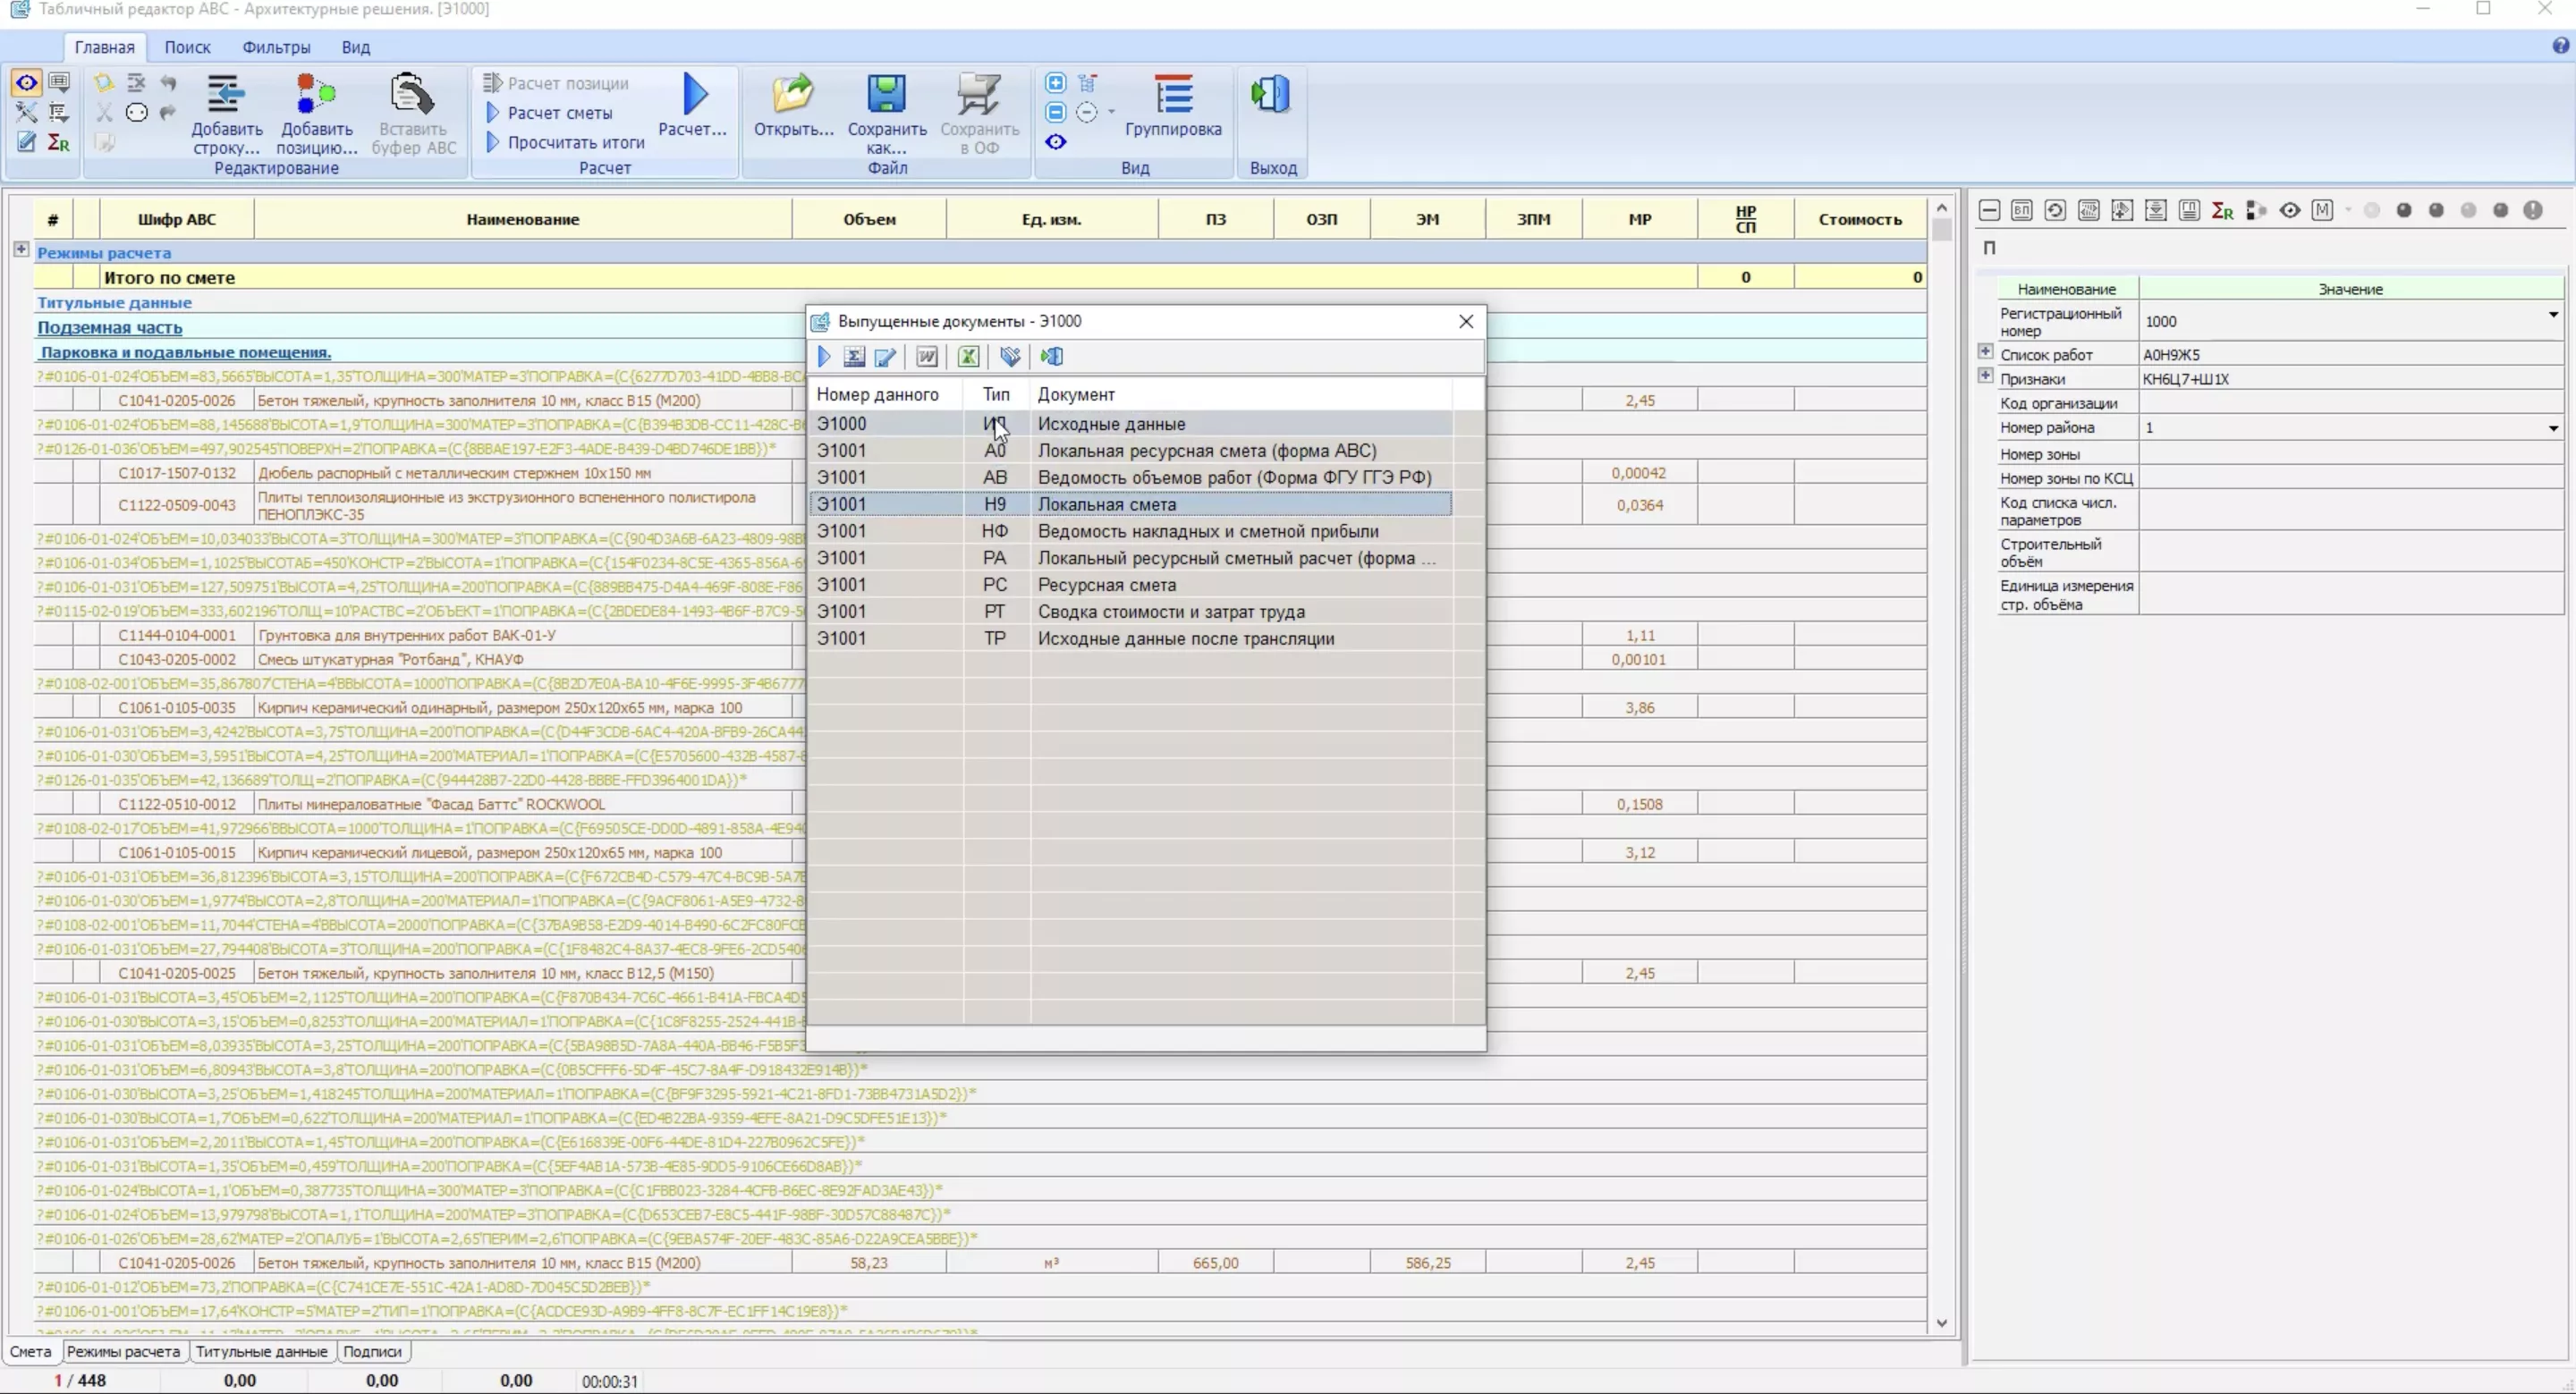Expand the Список работ row

1985,352
